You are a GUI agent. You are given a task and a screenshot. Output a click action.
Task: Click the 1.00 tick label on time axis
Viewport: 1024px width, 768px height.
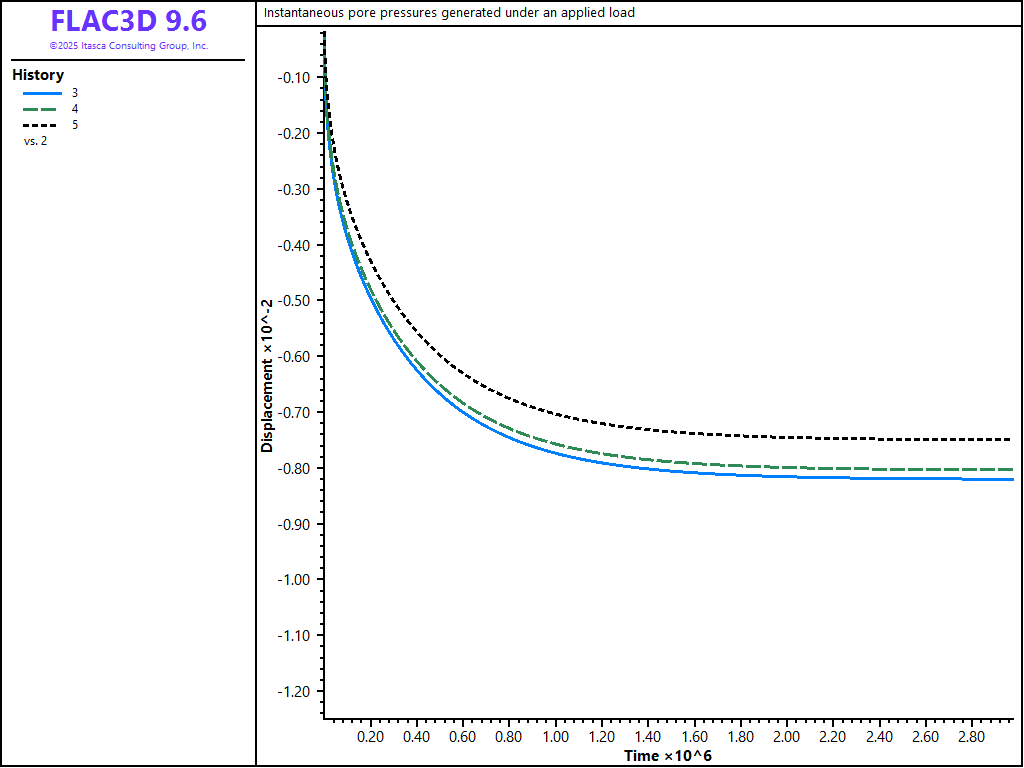tap(555, 737)
